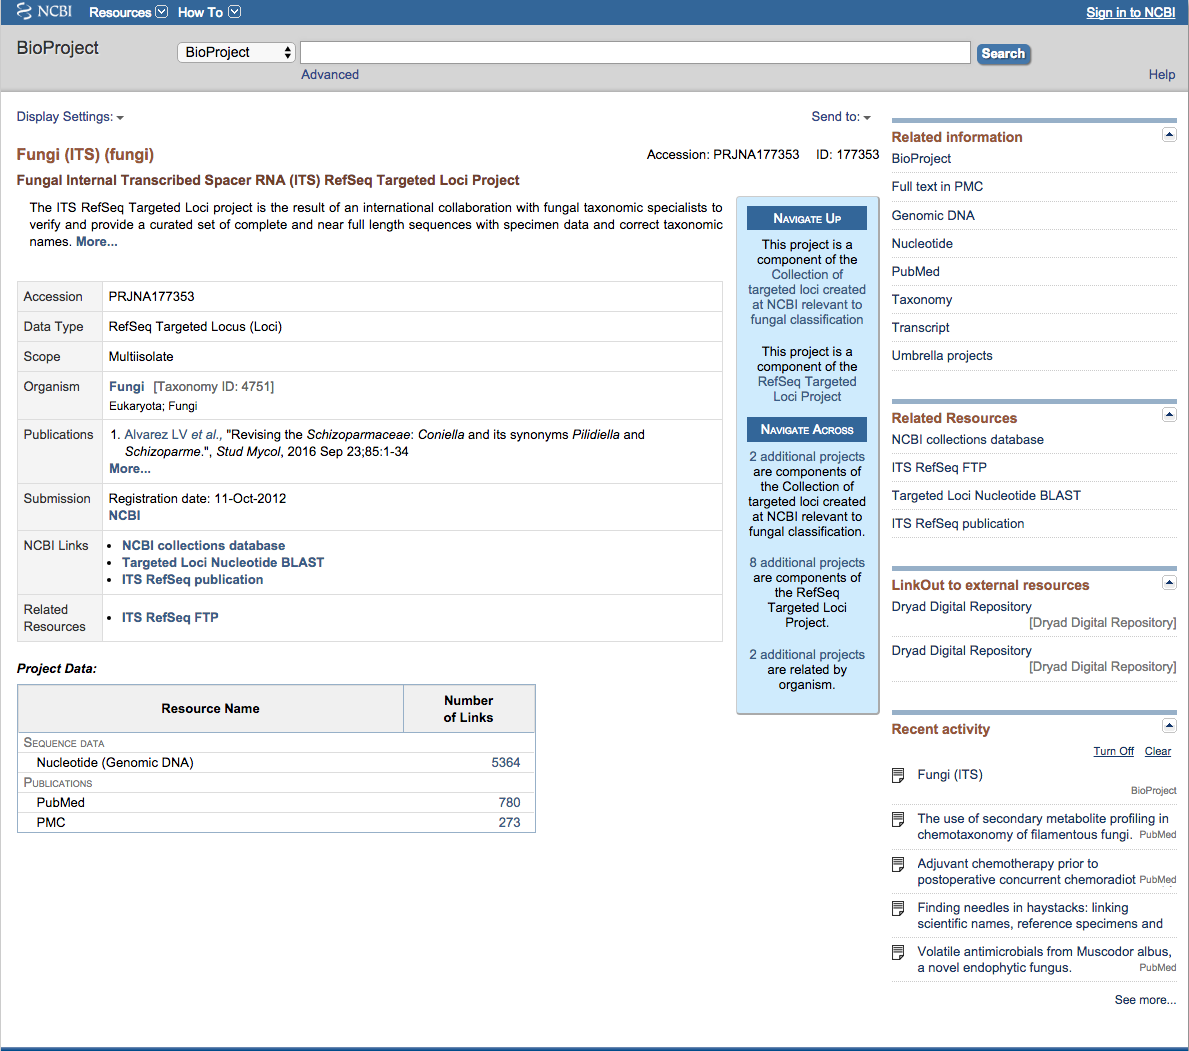Image resolution: width=1189 pixels, height=1051 pixels.
Task: Click document icon beside Adjuvant chemotherapy entry
Action: coord(898,864)
